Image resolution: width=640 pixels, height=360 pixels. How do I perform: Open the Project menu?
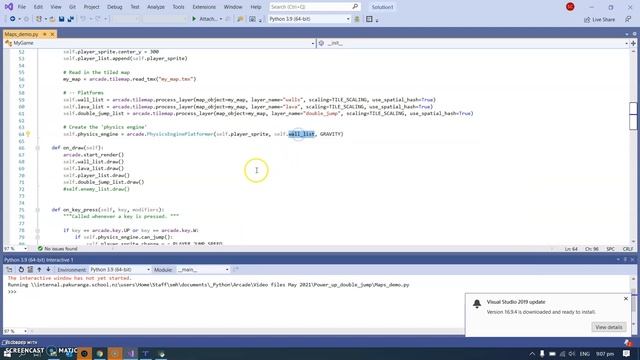[91, 7]
